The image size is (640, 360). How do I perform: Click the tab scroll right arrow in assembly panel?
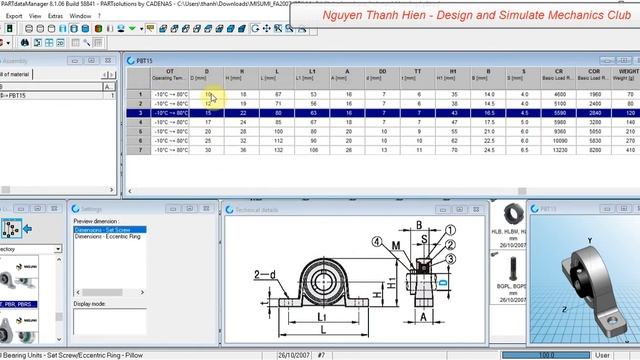coord(111,75)
